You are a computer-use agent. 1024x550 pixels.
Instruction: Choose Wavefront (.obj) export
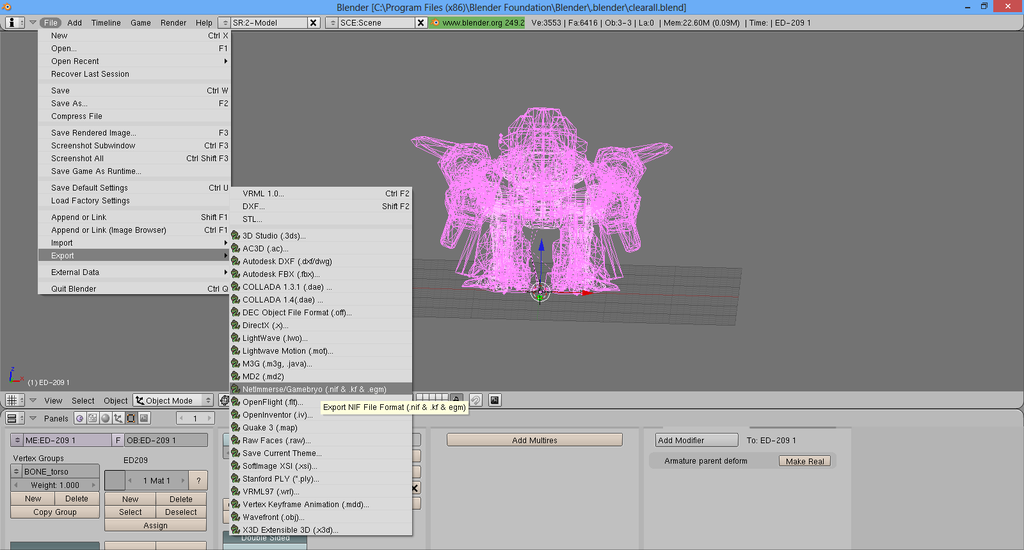(321, 517)
